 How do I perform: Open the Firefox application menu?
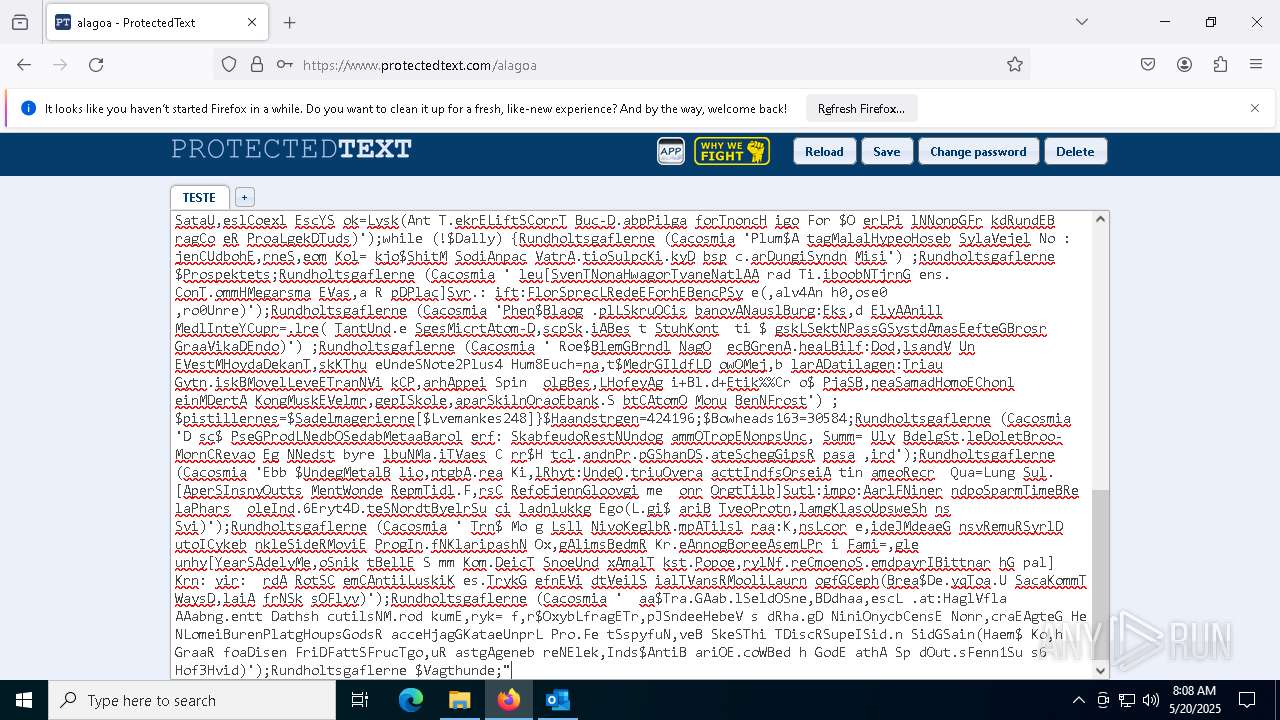[1256, 65]
